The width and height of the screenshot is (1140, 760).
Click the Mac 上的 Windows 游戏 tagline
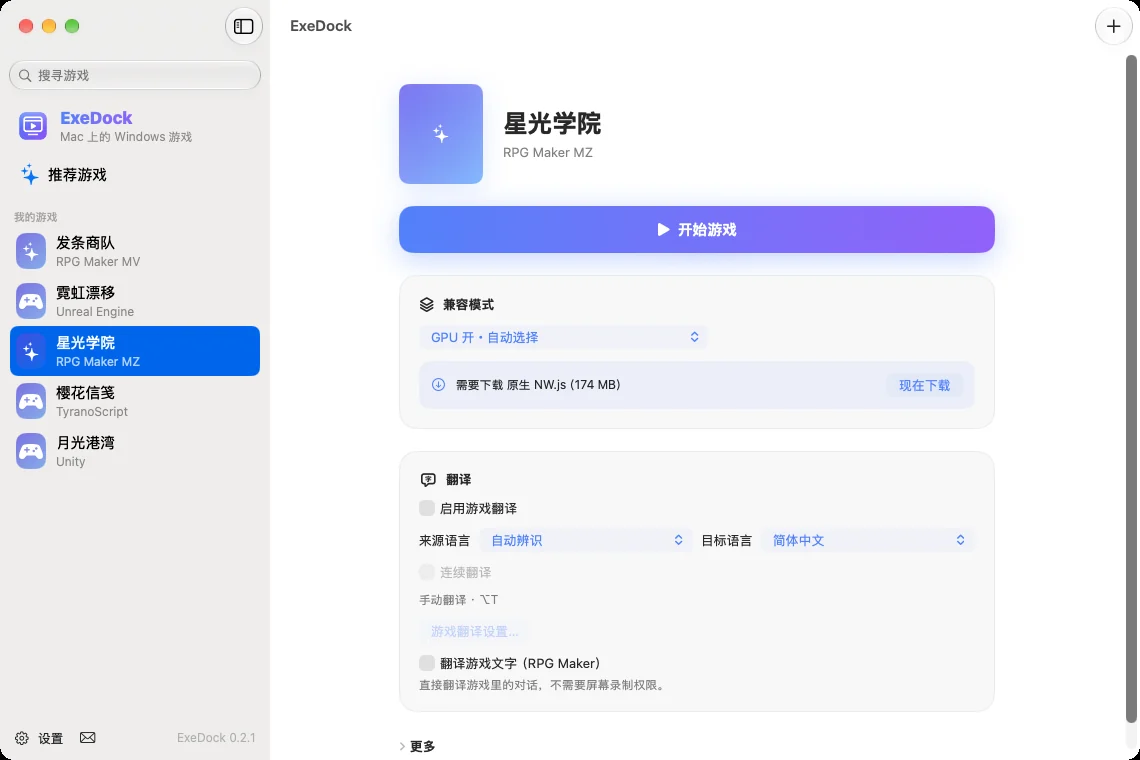[126, 137]
